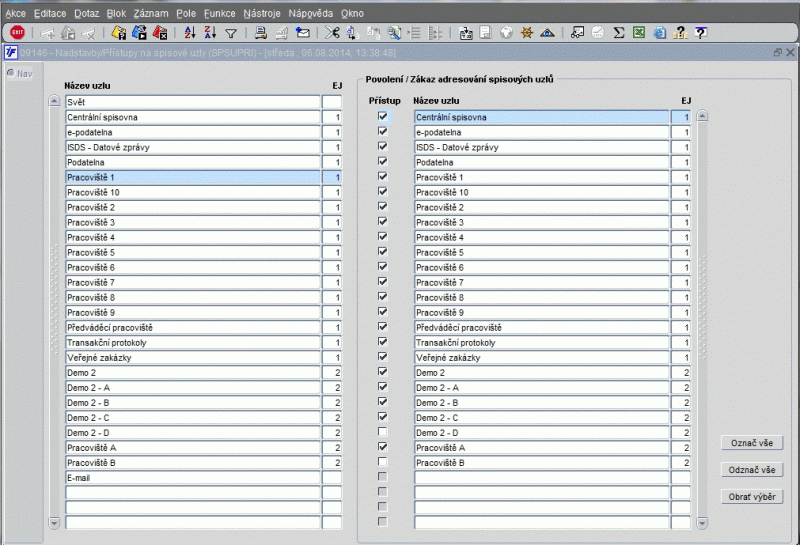Select the E-mail row in left list
800x545 pixels.
pos(193,478)
